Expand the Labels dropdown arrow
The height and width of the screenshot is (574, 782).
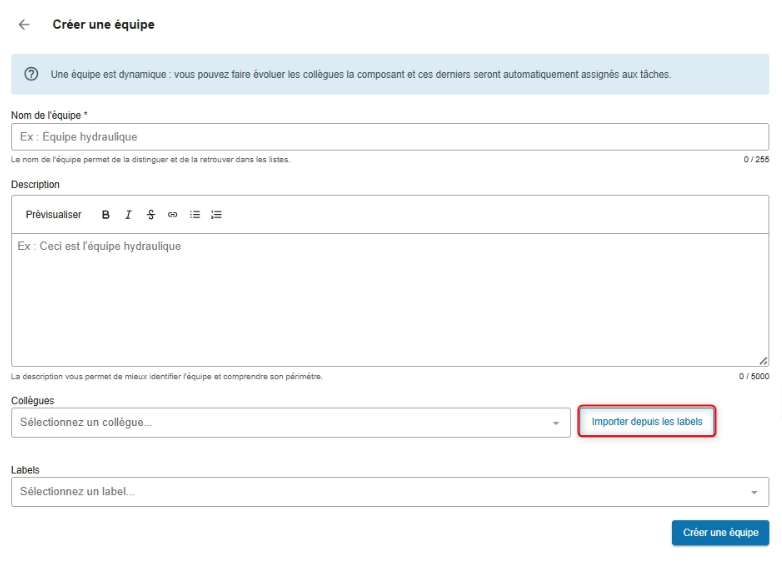(x=754, y=492)
